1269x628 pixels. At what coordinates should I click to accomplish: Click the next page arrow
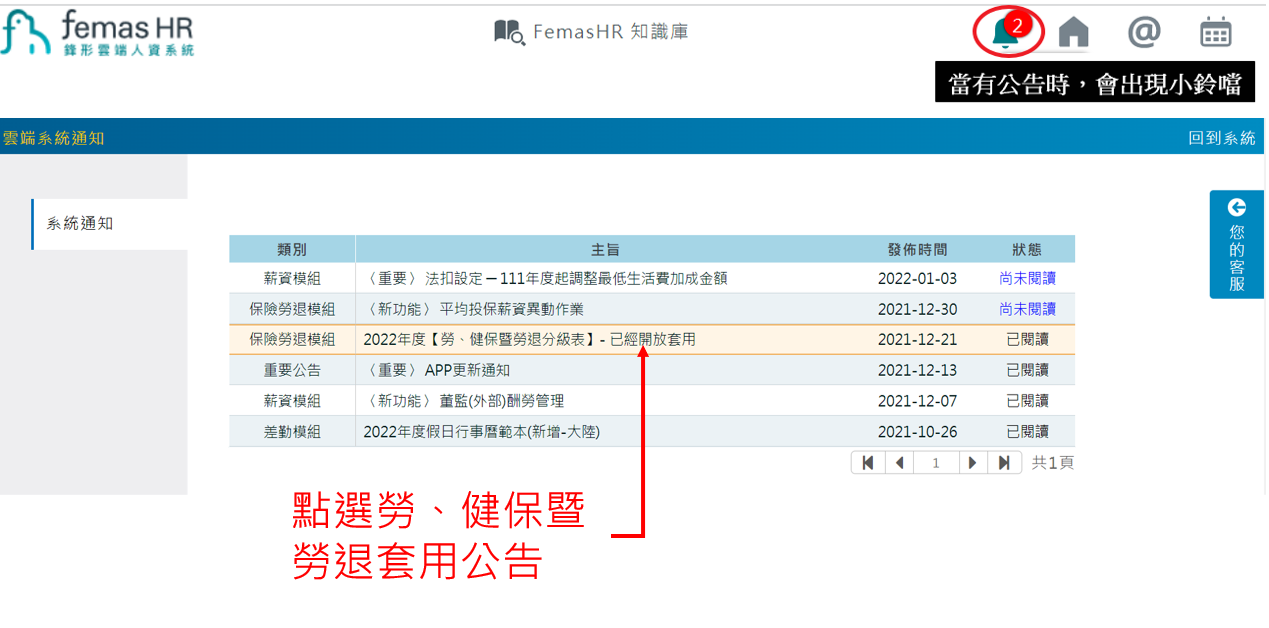coord(971,462)
